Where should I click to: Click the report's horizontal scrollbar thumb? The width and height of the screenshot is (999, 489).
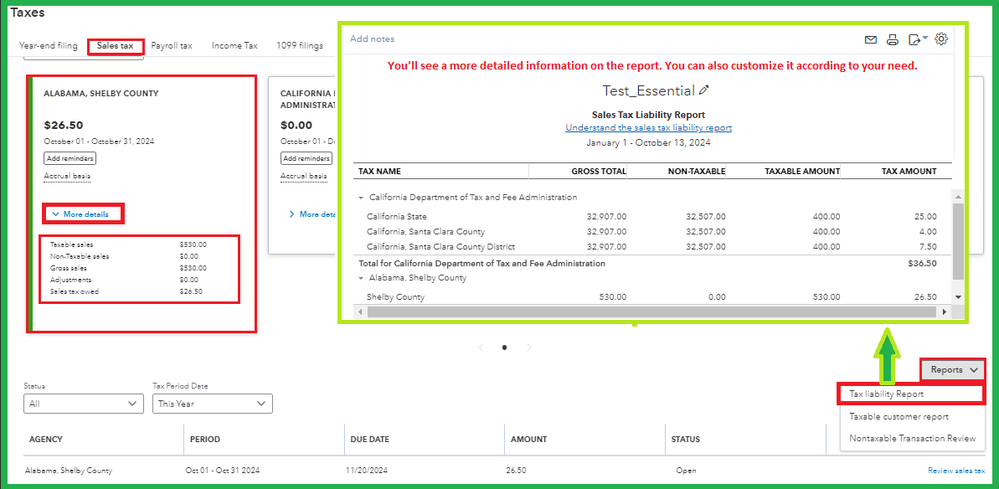point(652,312)
